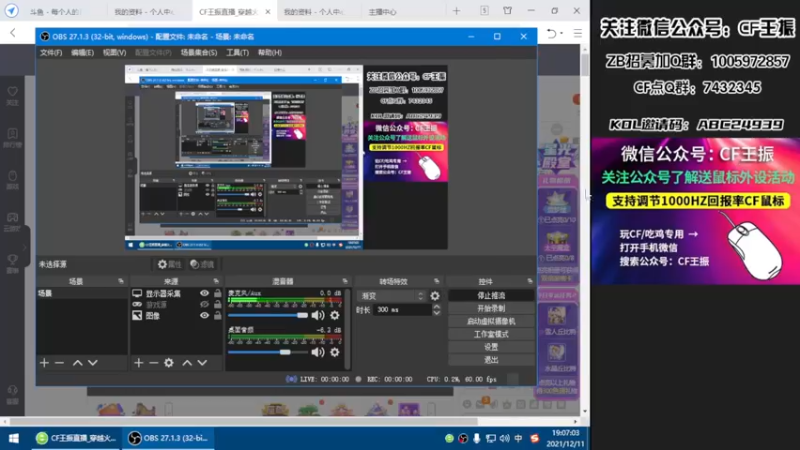The image size is (800, 450).
Task: Toggle the lock on 图像 source
Action: click(x=218, y=316)
